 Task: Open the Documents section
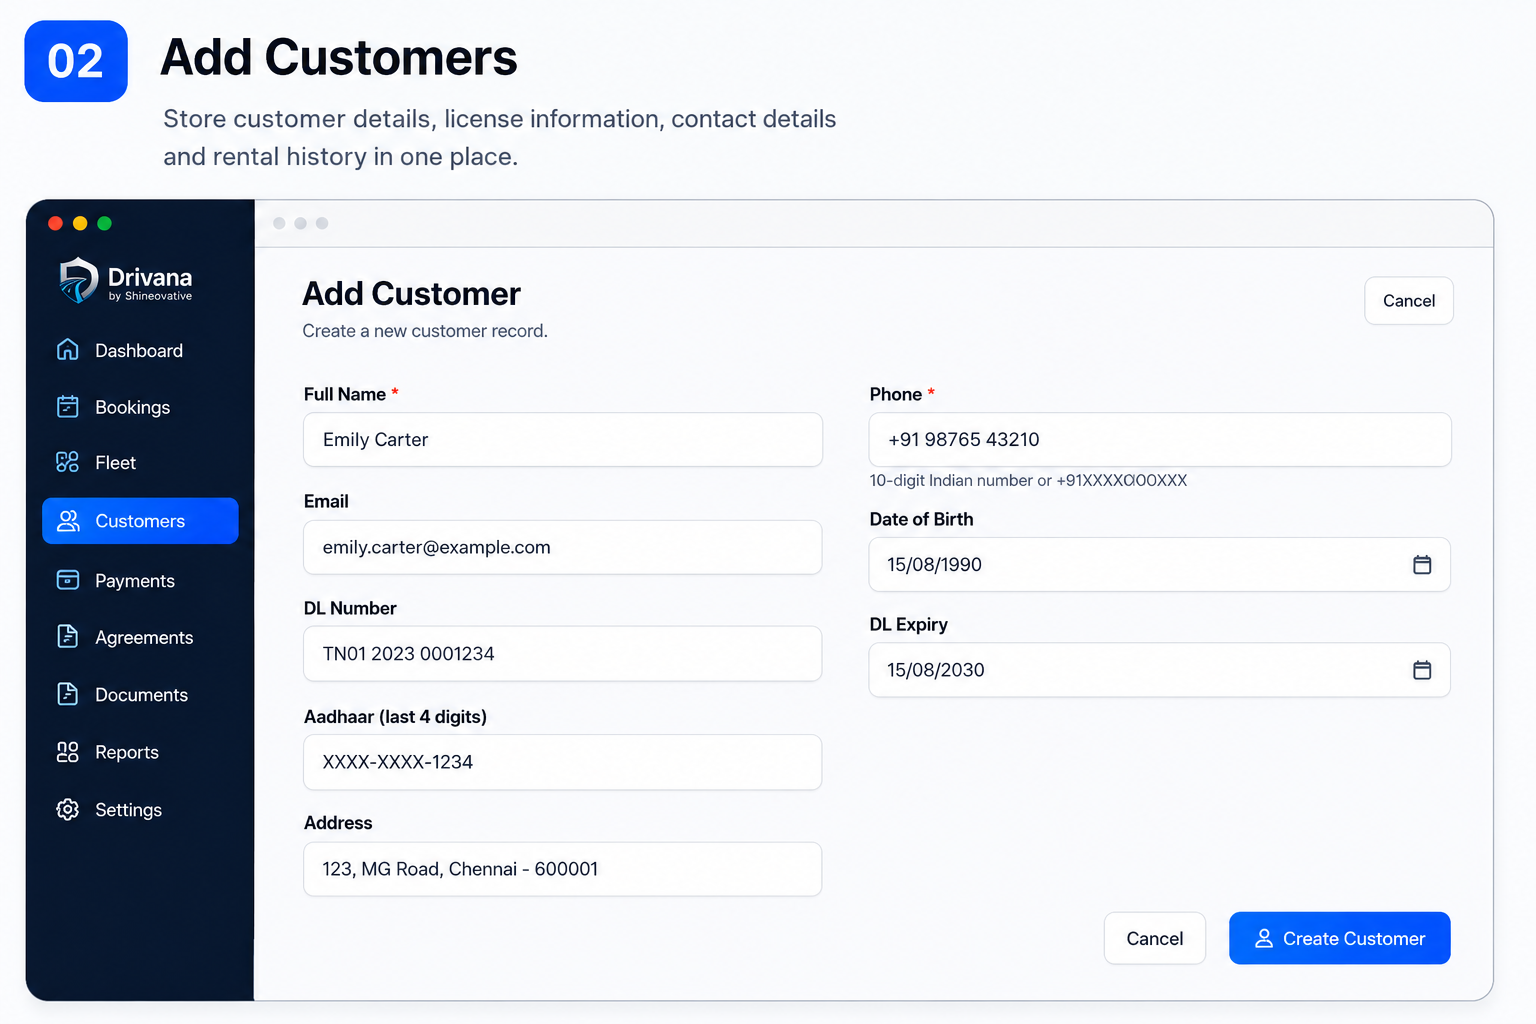(140, 695)
